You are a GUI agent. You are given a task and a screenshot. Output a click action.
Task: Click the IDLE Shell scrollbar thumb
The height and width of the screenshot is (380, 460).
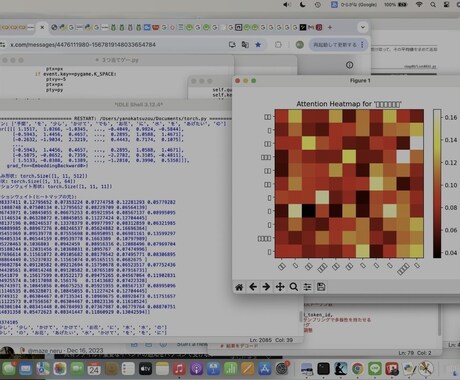click(301, 316)
